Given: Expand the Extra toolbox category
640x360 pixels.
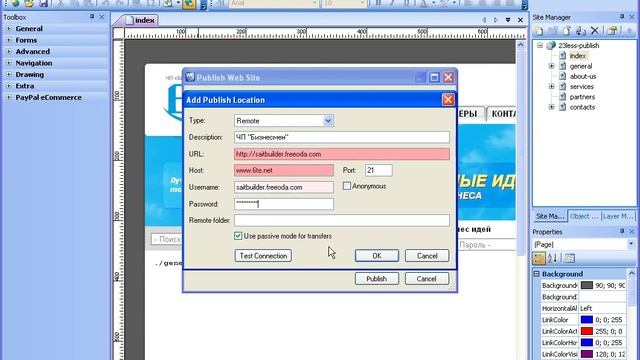Looking at the screenshot, I should (x=8, y=86).
